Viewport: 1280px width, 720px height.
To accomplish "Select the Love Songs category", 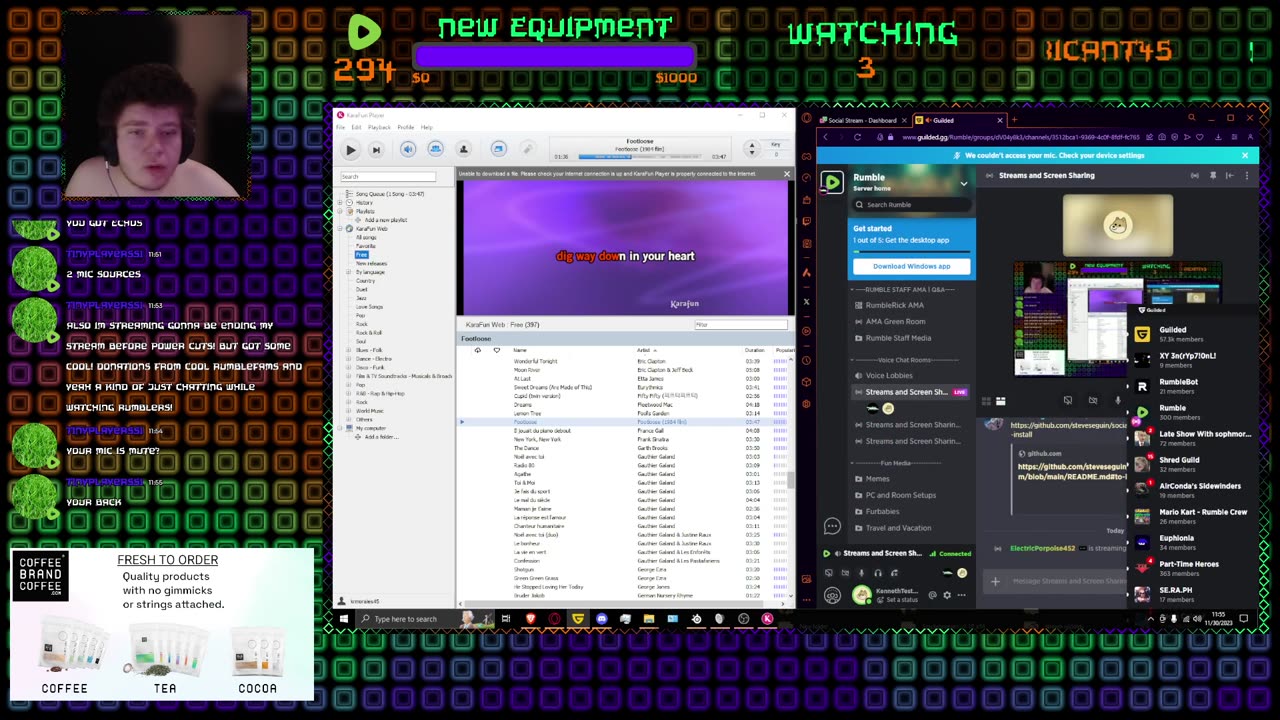I will (x=369, y=307).
